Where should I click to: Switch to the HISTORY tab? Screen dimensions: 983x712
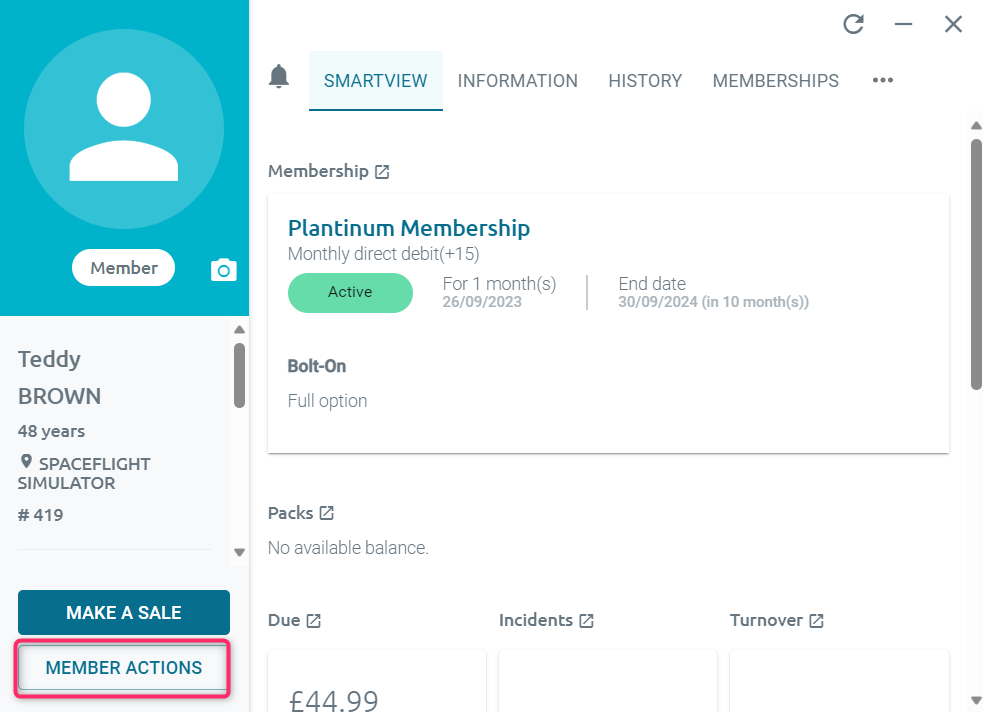point(645,81)
